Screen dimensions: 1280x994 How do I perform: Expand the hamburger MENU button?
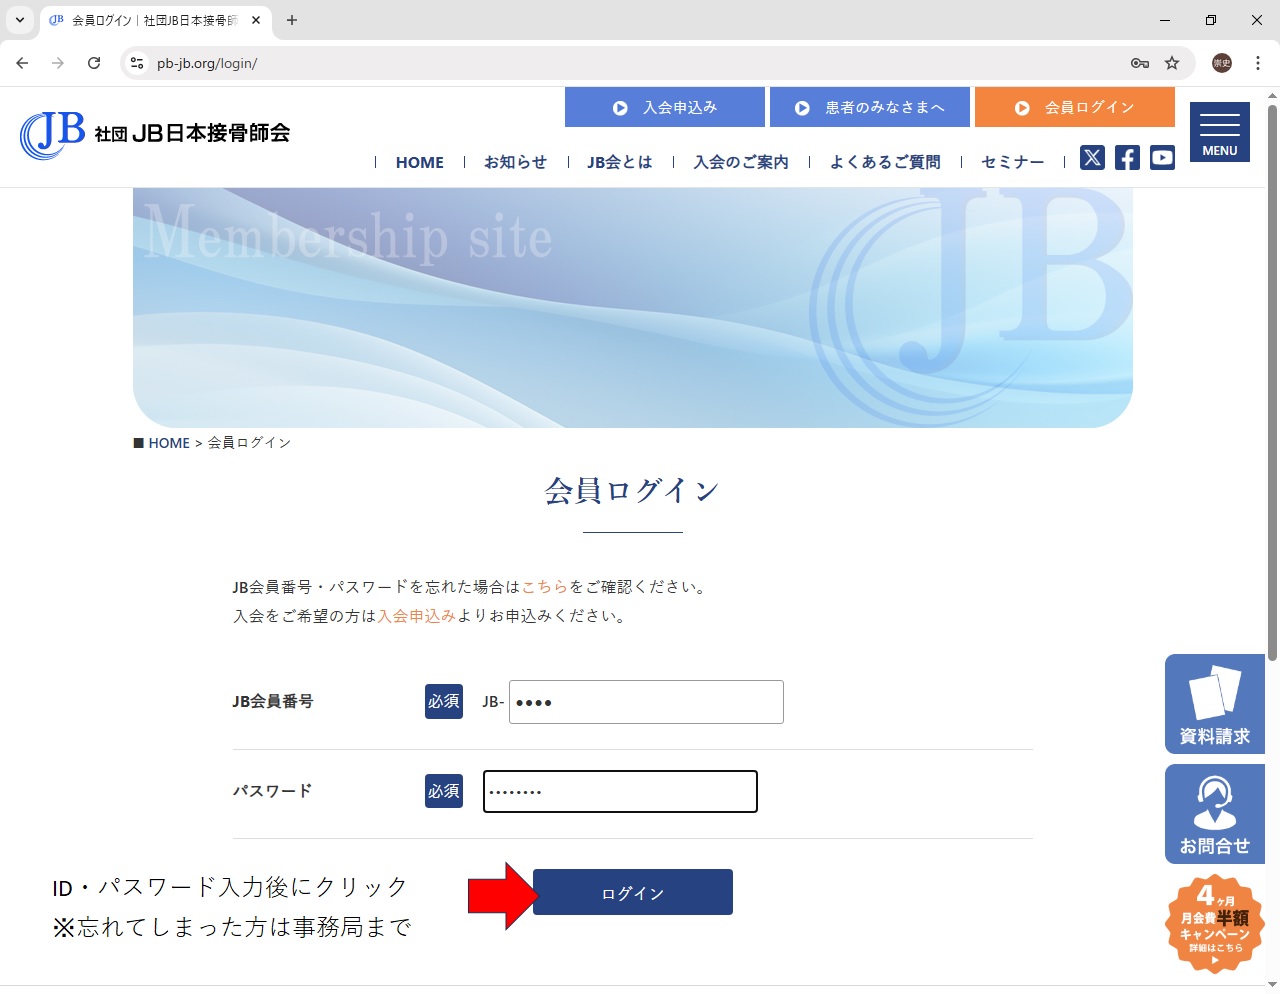tap(1219, 132)
